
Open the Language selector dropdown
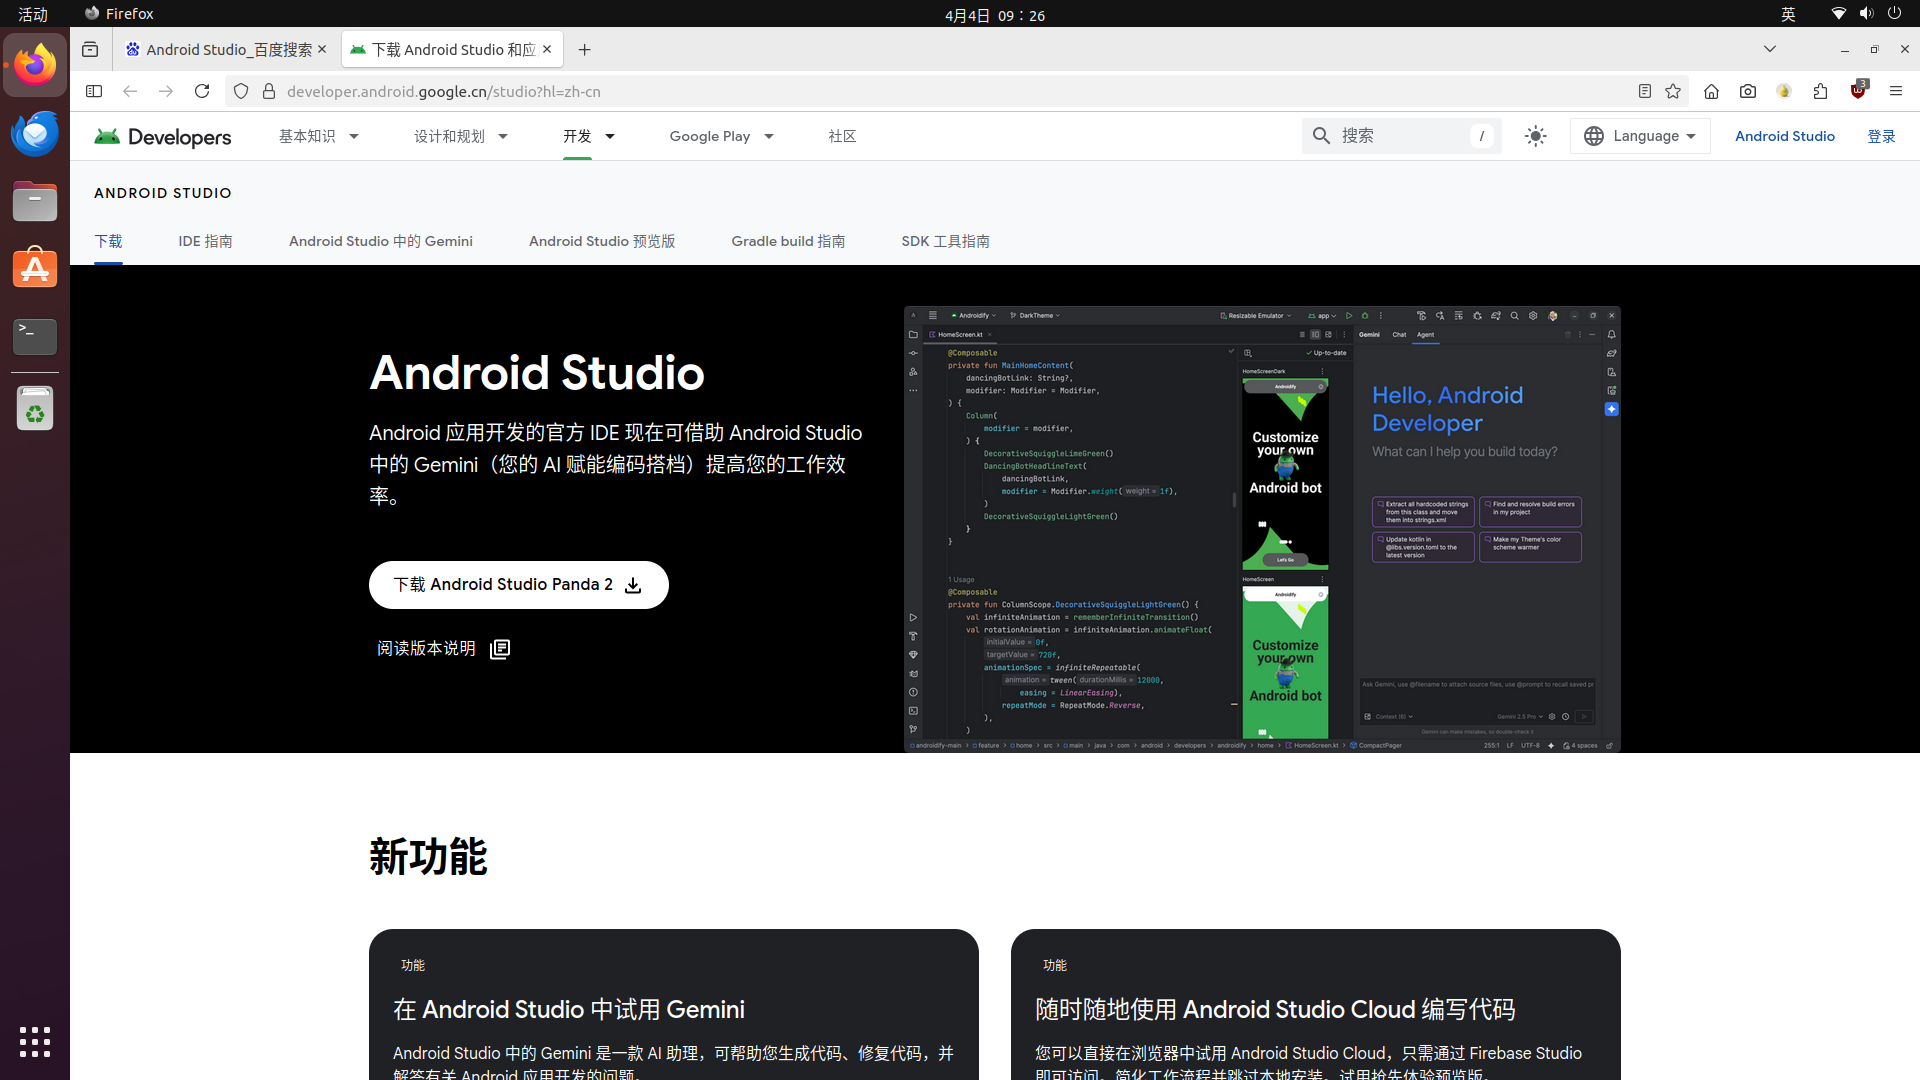pos(1640,136)
